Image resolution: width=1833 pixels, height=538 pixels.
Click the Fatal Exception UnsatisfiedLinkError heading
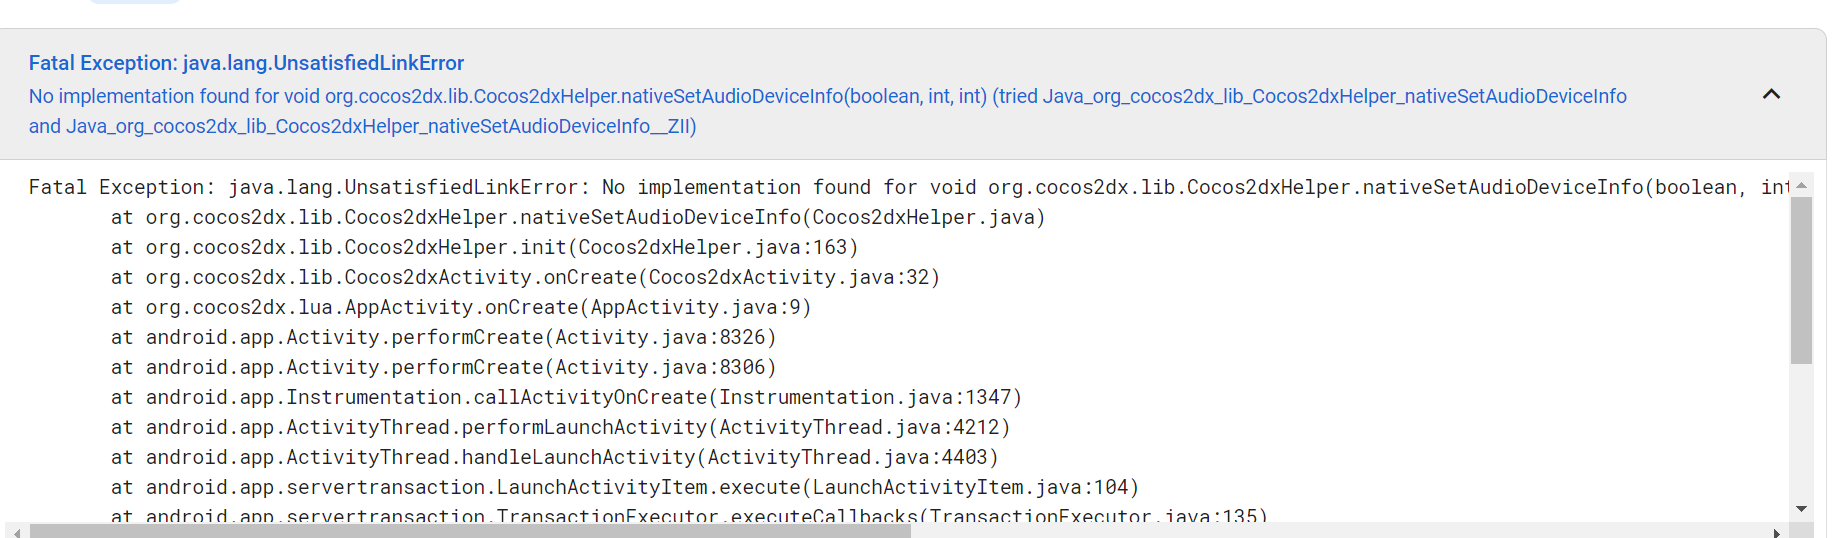click(246, 63)
